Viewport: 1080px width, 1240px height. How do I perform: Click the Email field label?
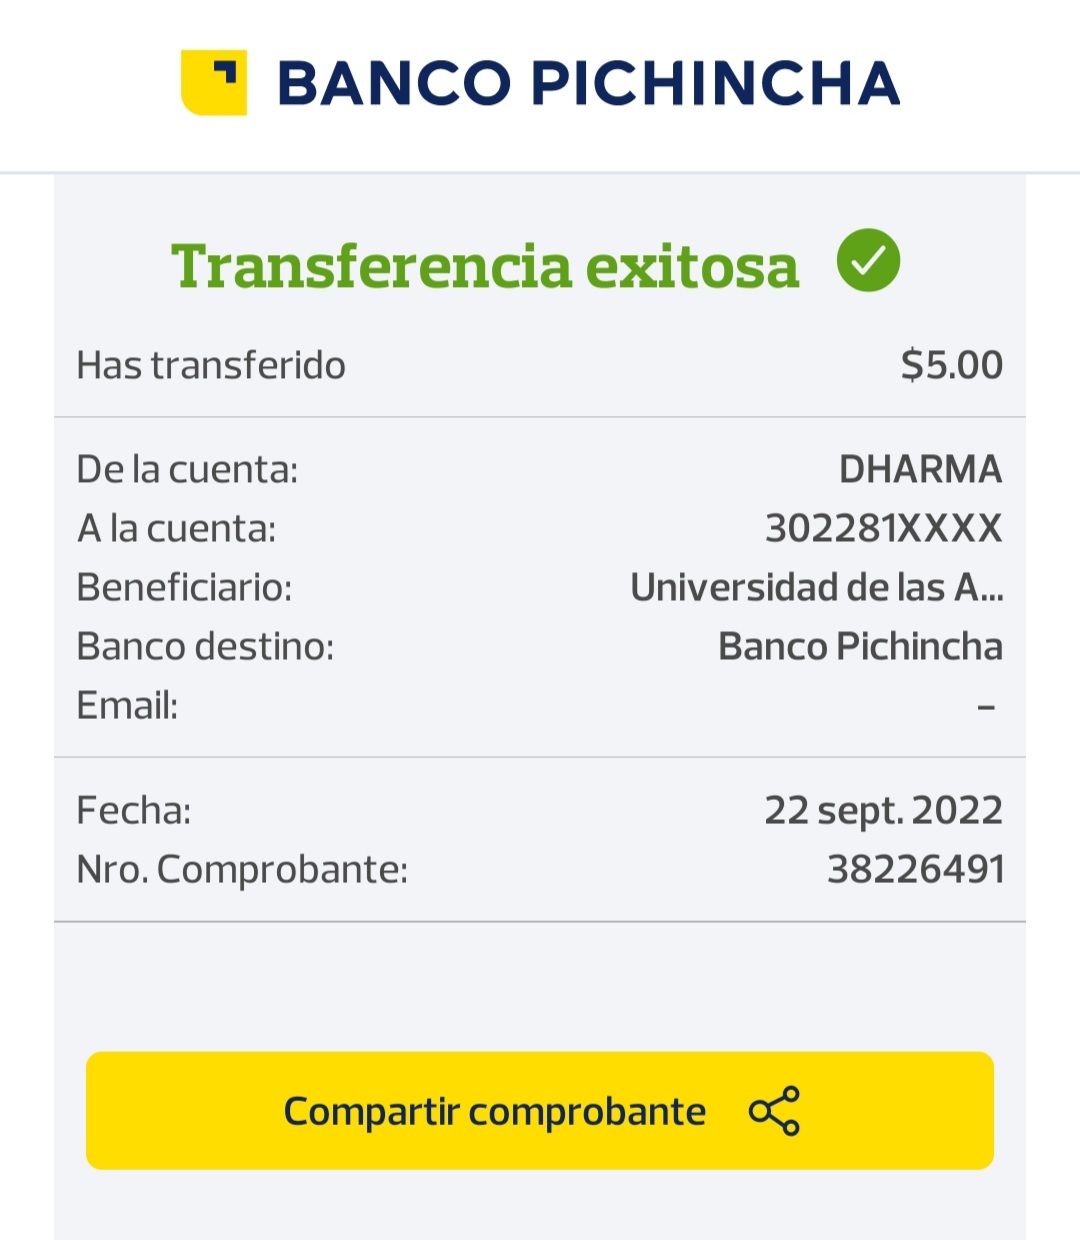point(127,705)
